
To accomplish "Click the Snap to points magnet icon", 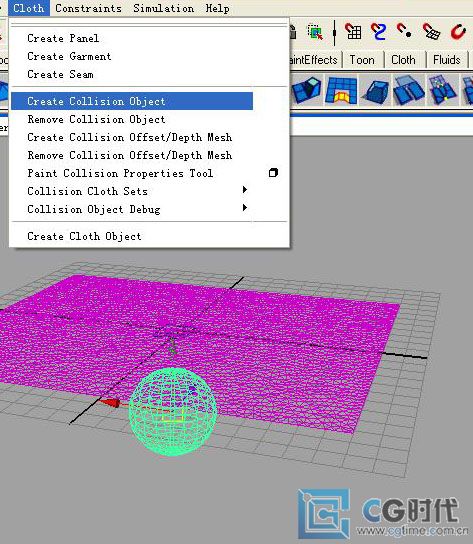I will pyautogui.click(x=404, y=31).
